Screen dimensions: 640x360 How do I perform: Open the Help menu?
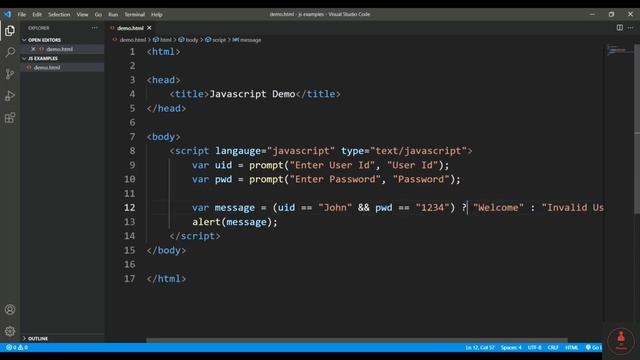click(157, 14)
